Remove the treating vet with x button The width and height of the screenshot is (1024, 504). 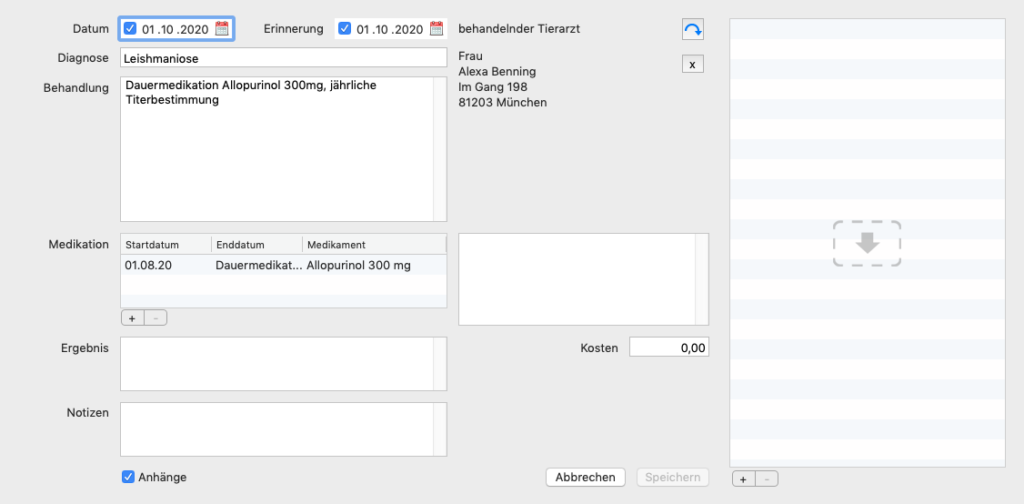click(692, 64)
